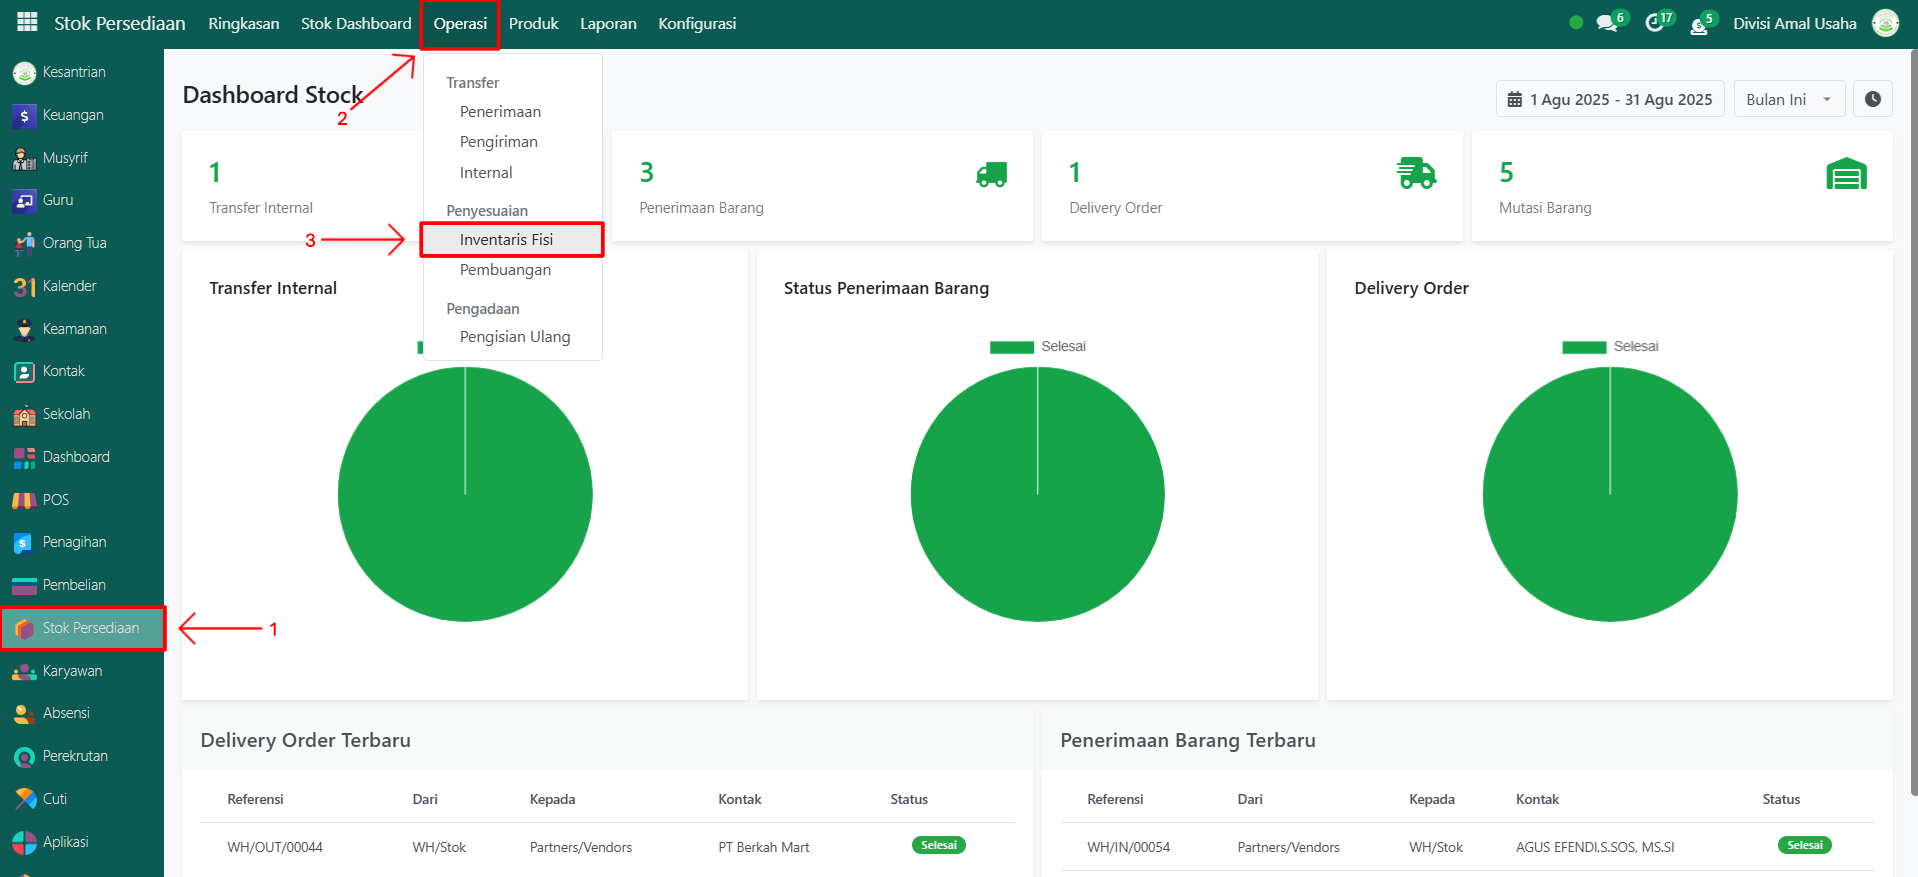Open the Laporan menu in navbar

click(608, 23)
